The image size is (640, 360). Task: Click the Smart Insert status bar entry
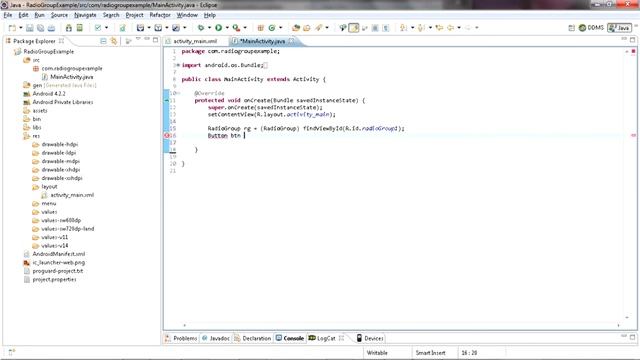click(430, 353)
